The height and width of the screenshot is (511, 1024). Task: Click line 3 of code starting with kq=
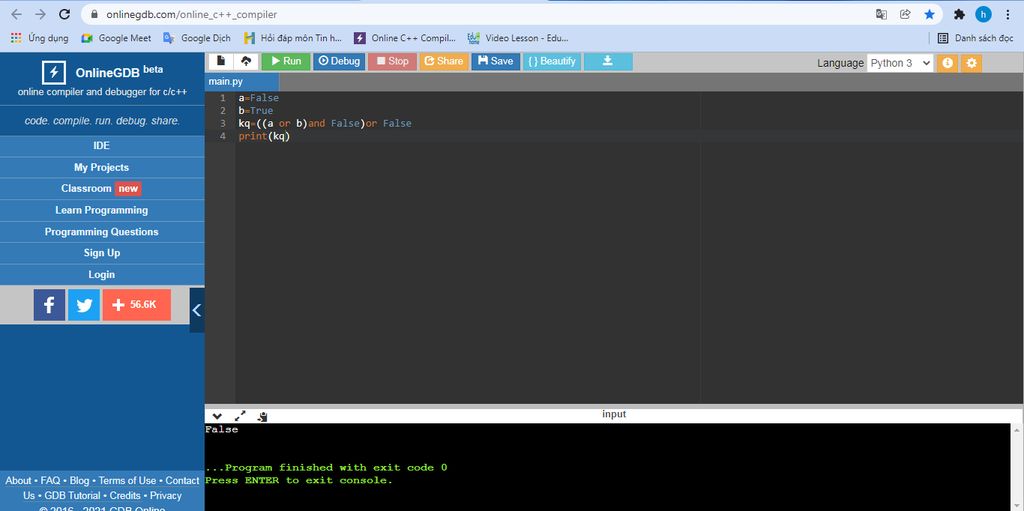pos(325,124)
